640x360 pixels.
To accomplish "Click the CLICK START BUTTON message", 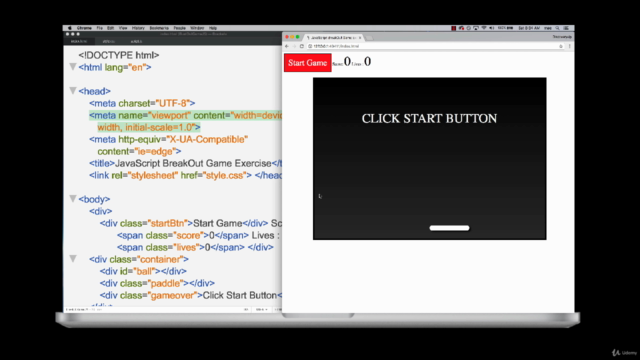I will (x=429, y=118).
